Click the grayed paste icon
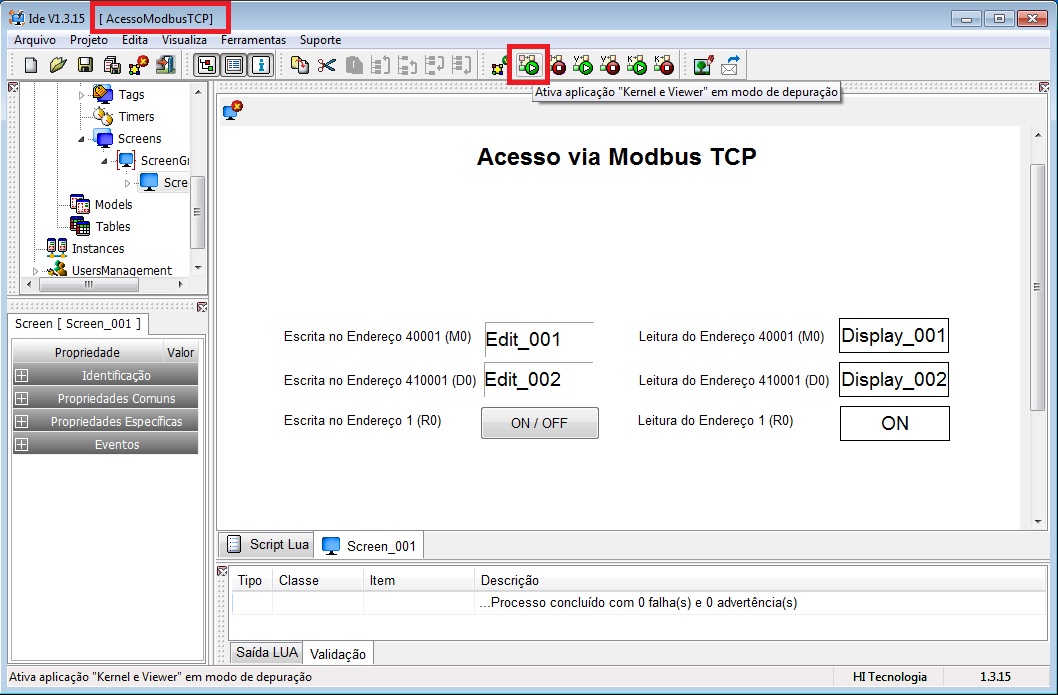 point(354,65)
